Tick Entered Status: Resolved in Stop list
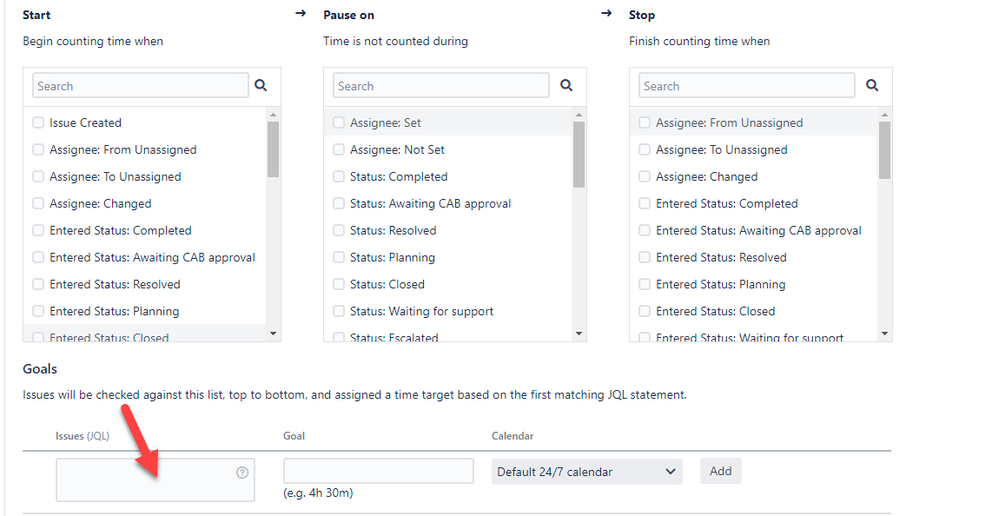The image size is (999, 516). pos(644,257)
